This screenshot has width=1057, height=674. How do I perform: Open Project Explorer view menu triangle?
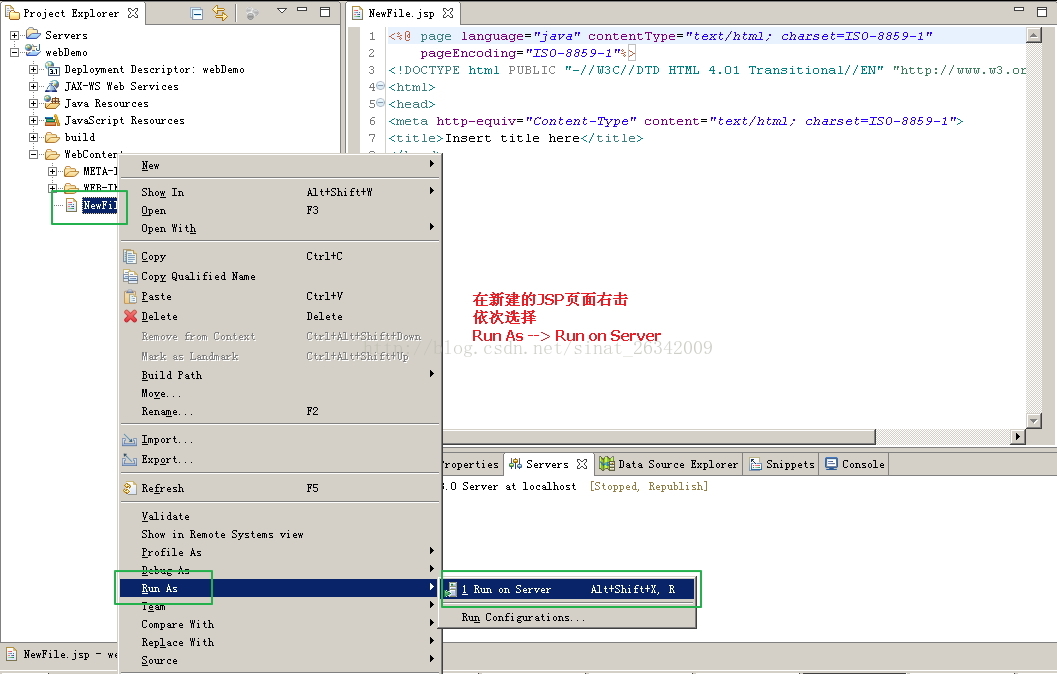[x=282, y=11]
